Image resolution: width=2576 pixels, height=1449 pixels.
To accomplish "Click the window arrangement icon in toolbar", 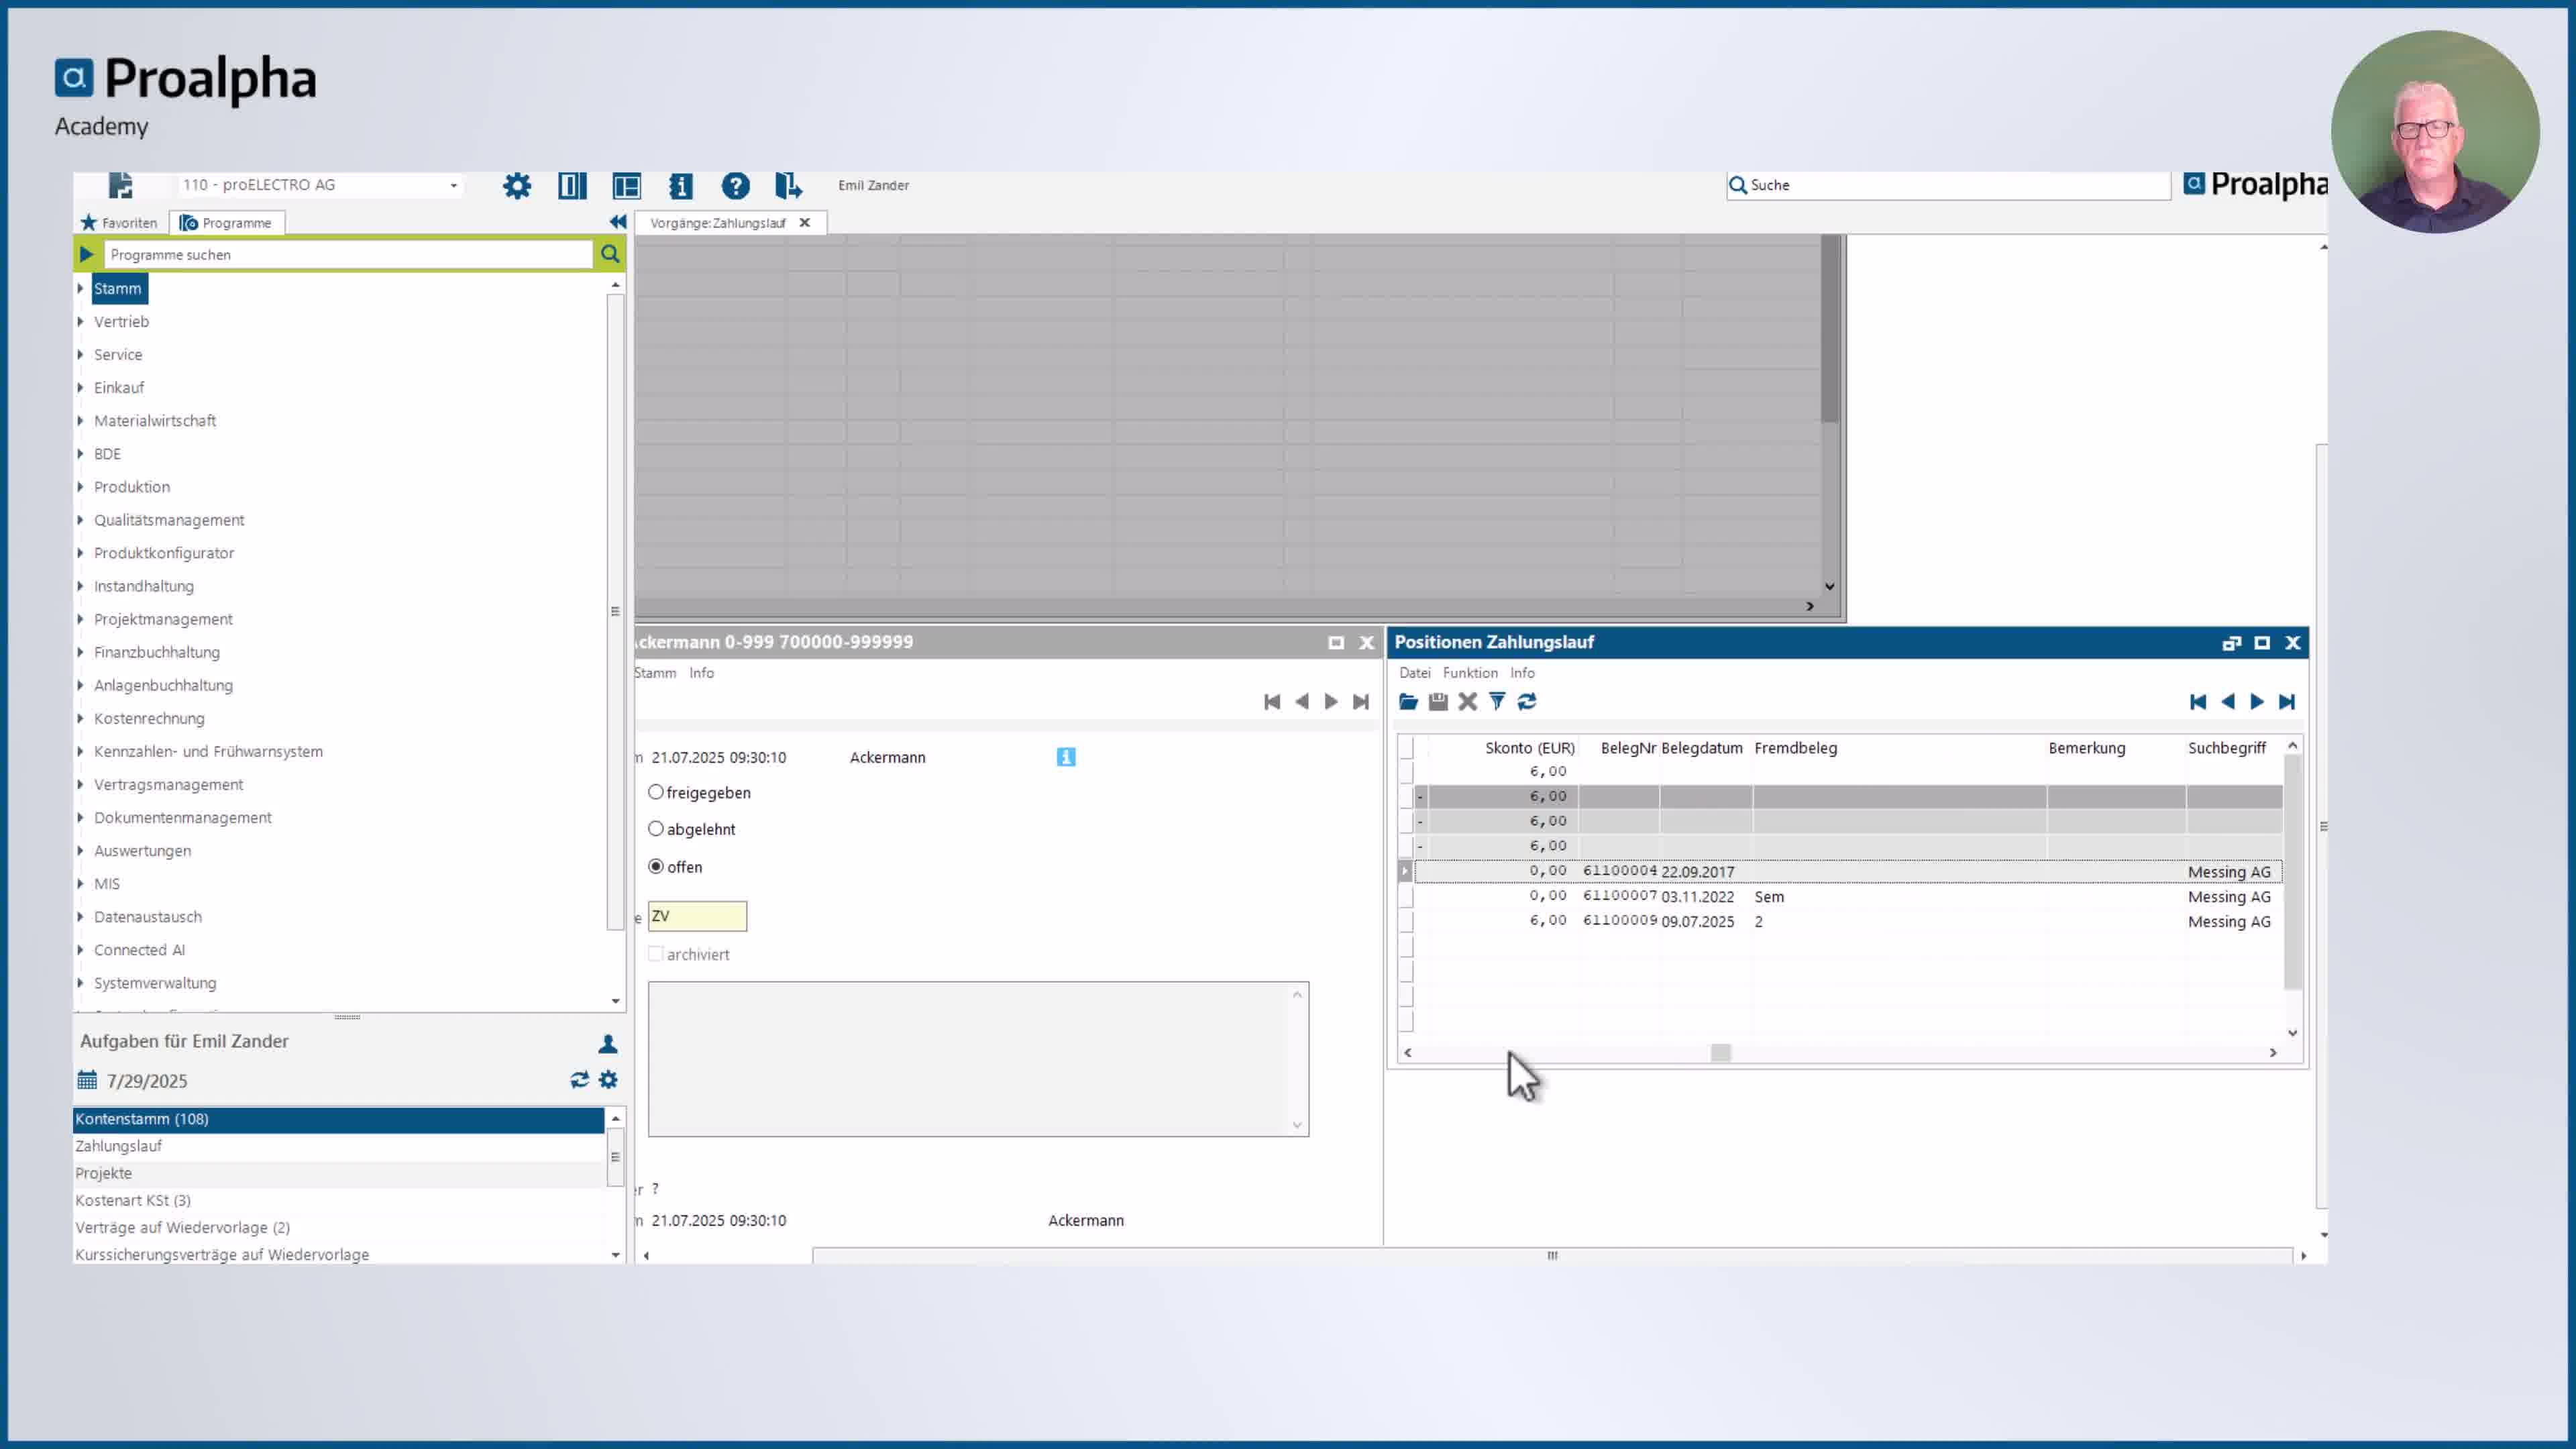I will [x=627, y=186].
